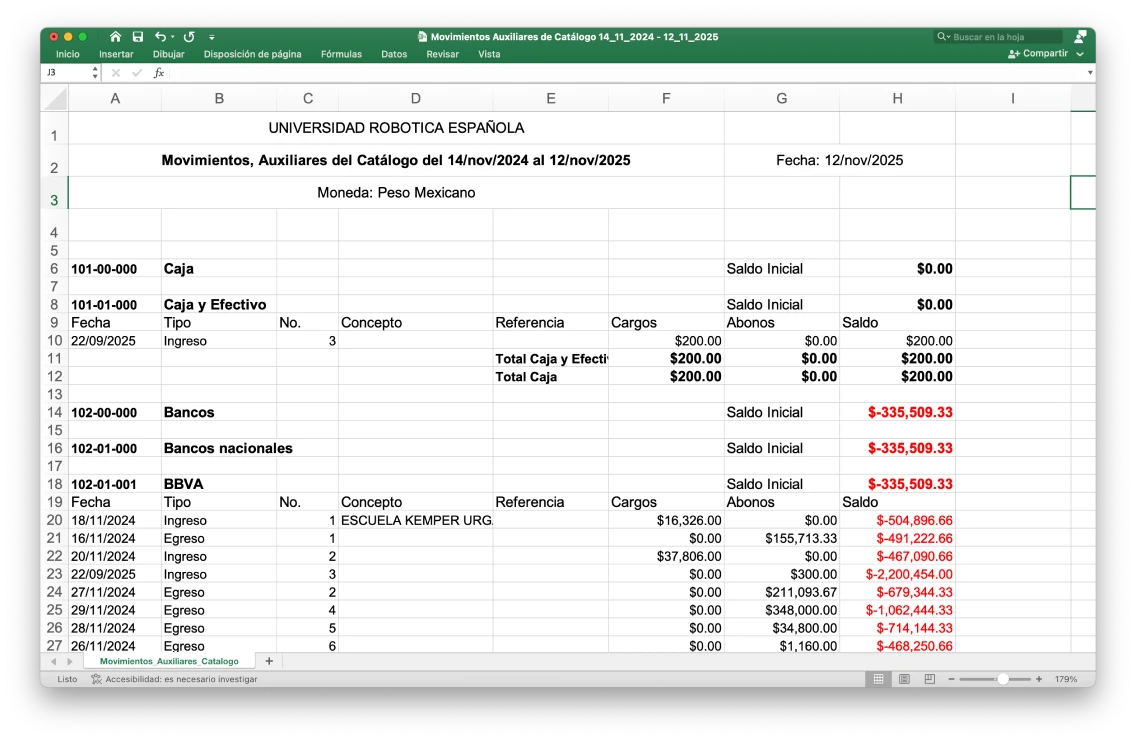Open the search field magnifier icon

(941, 37)
